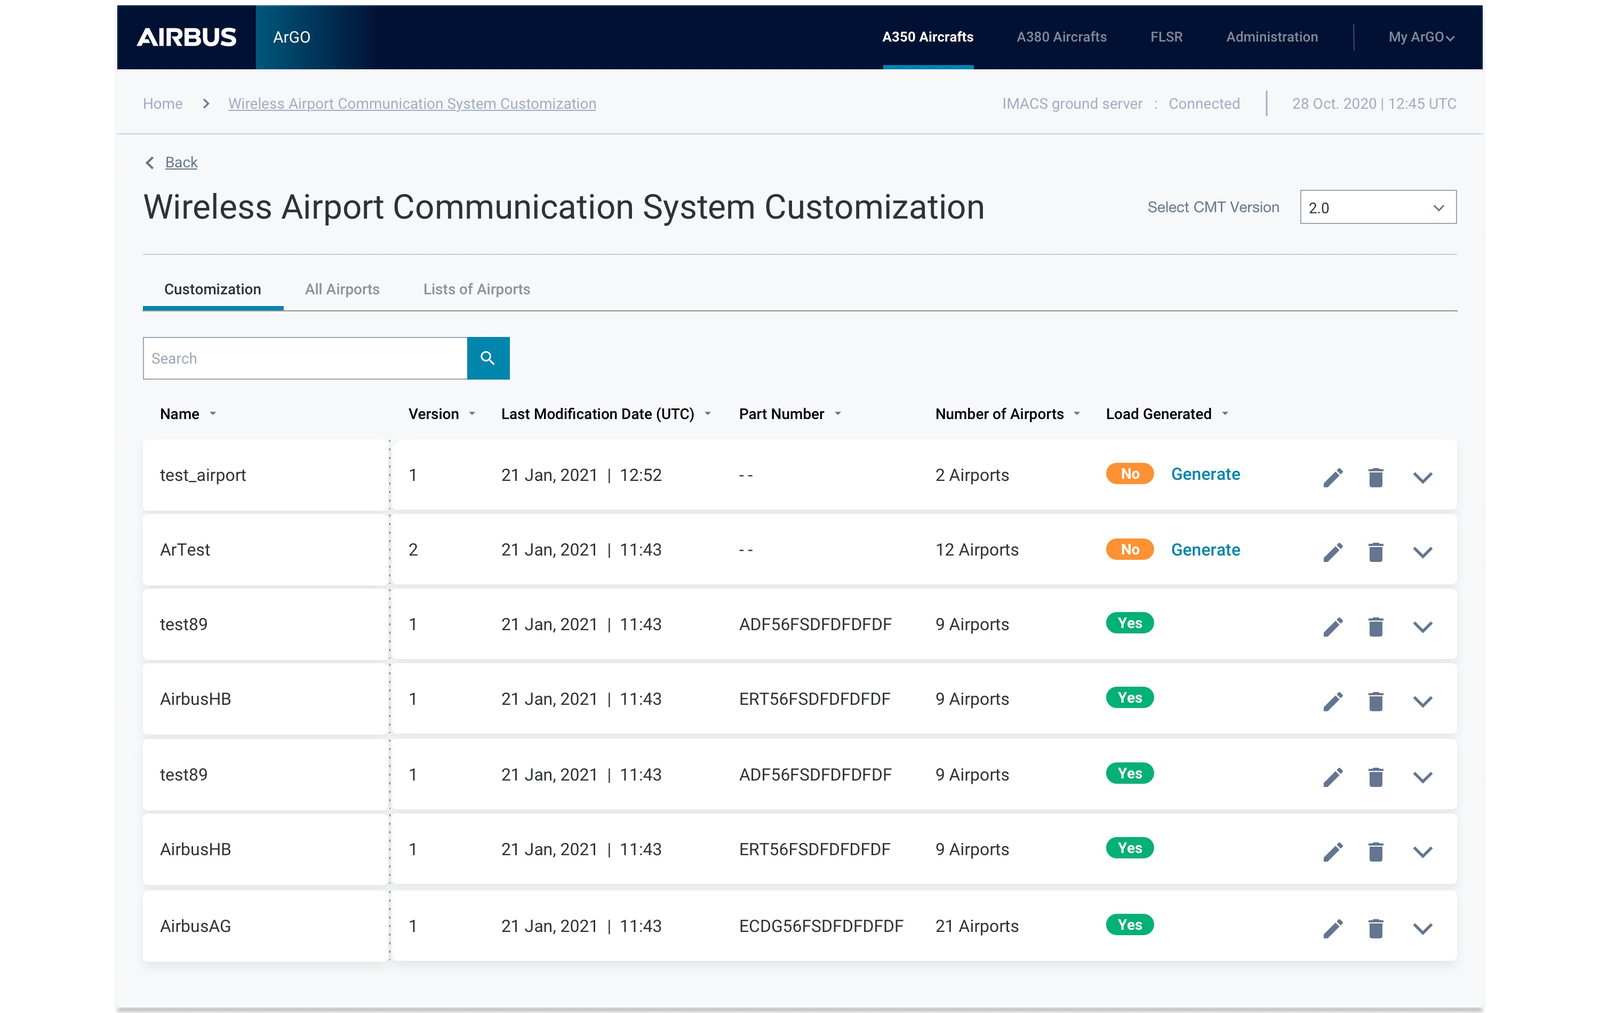Click the search magnifier button

(488, 358)
